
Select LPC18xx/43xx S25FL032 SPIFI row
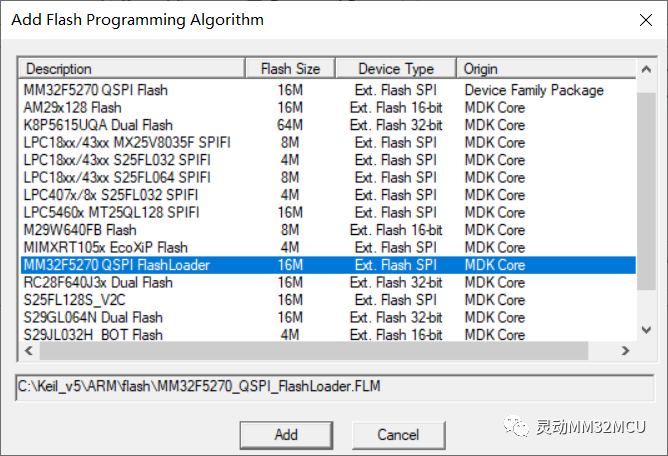pyautogui.click(x=328, y=160)
